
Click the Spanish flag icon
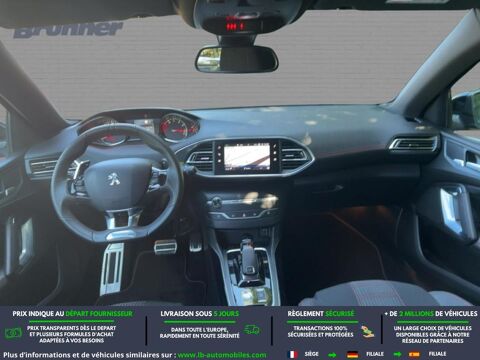414,354
